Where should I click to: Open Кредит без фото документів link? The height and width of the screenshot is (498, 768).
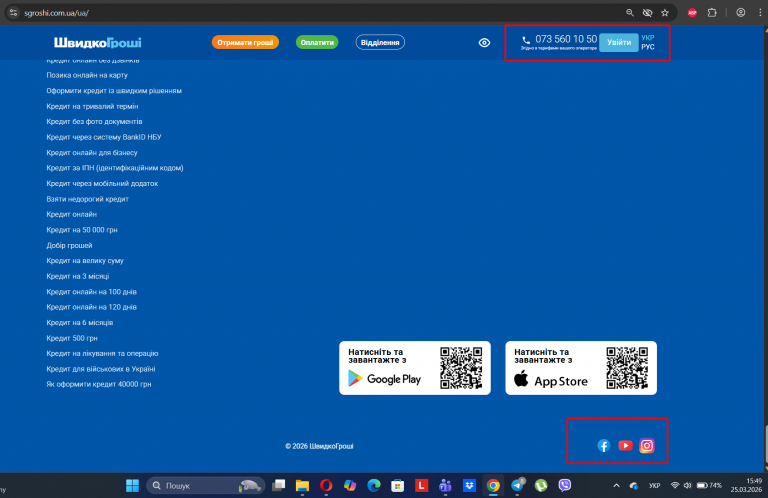(94, 121)
